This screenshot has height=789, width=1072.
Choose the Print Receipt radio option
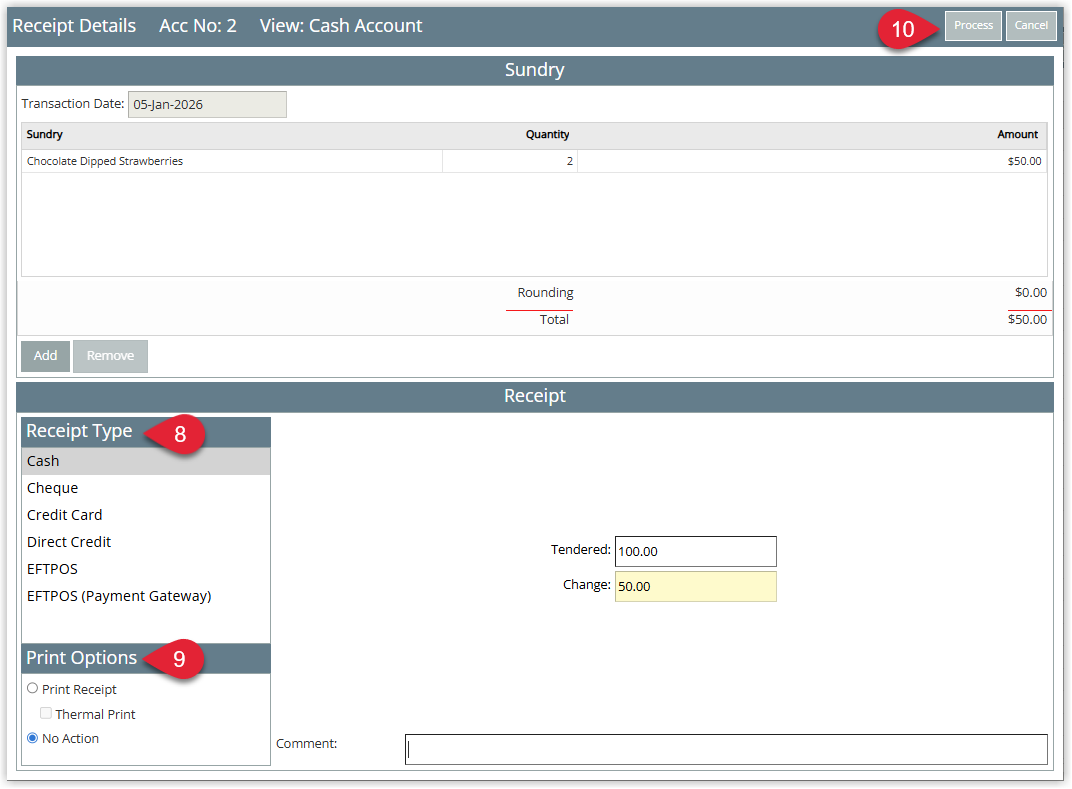[x=32, y=688]
